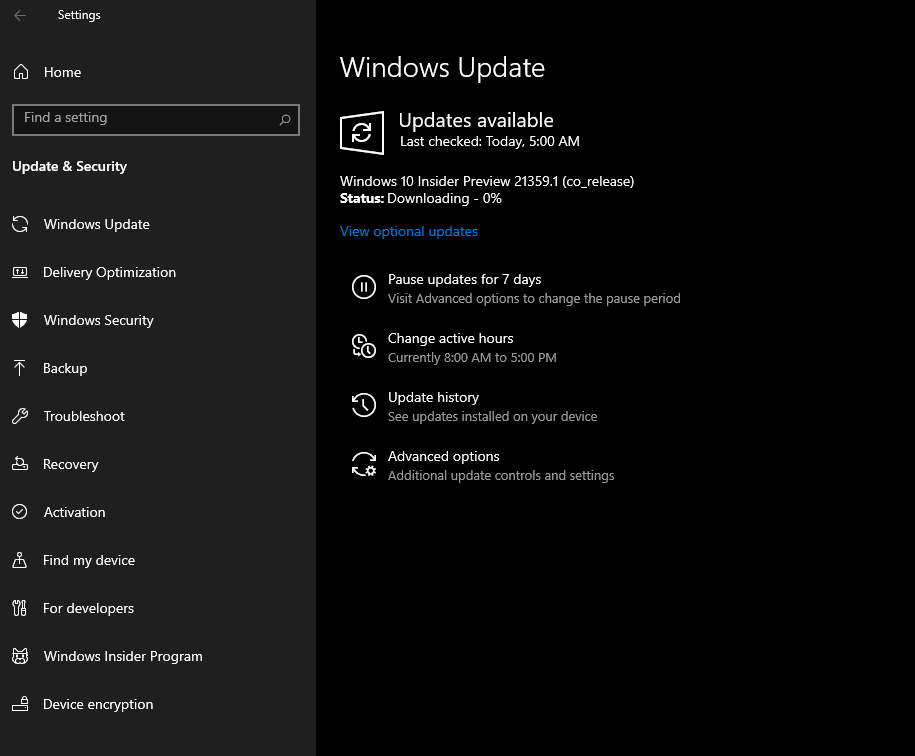
Task: Go to Device encryption settings
Action: 95,704
